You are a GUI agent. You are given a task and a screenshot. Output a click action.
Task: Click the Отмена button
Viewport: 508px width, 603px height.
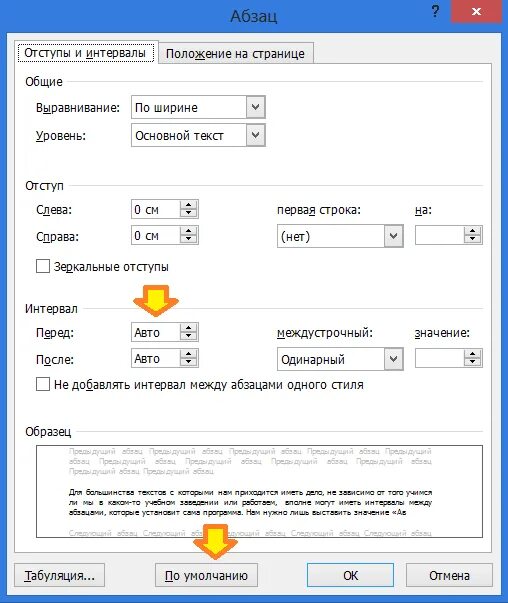pos(449,575)
